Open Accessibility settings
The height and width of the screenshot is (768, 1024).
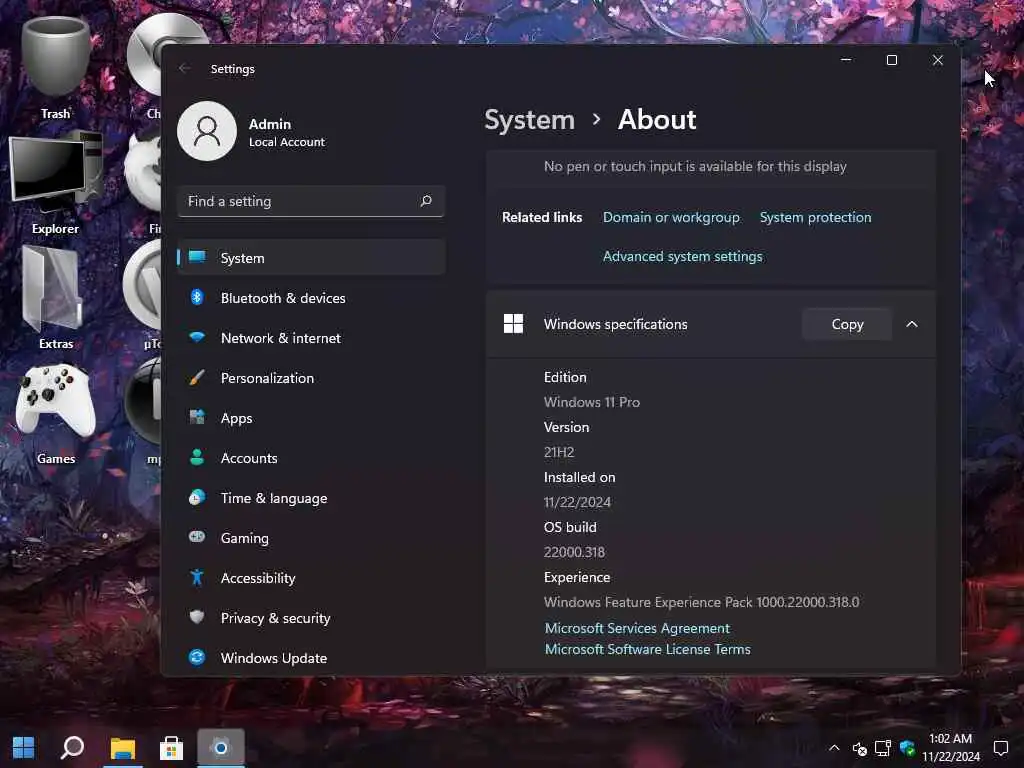tap(312, 578)
